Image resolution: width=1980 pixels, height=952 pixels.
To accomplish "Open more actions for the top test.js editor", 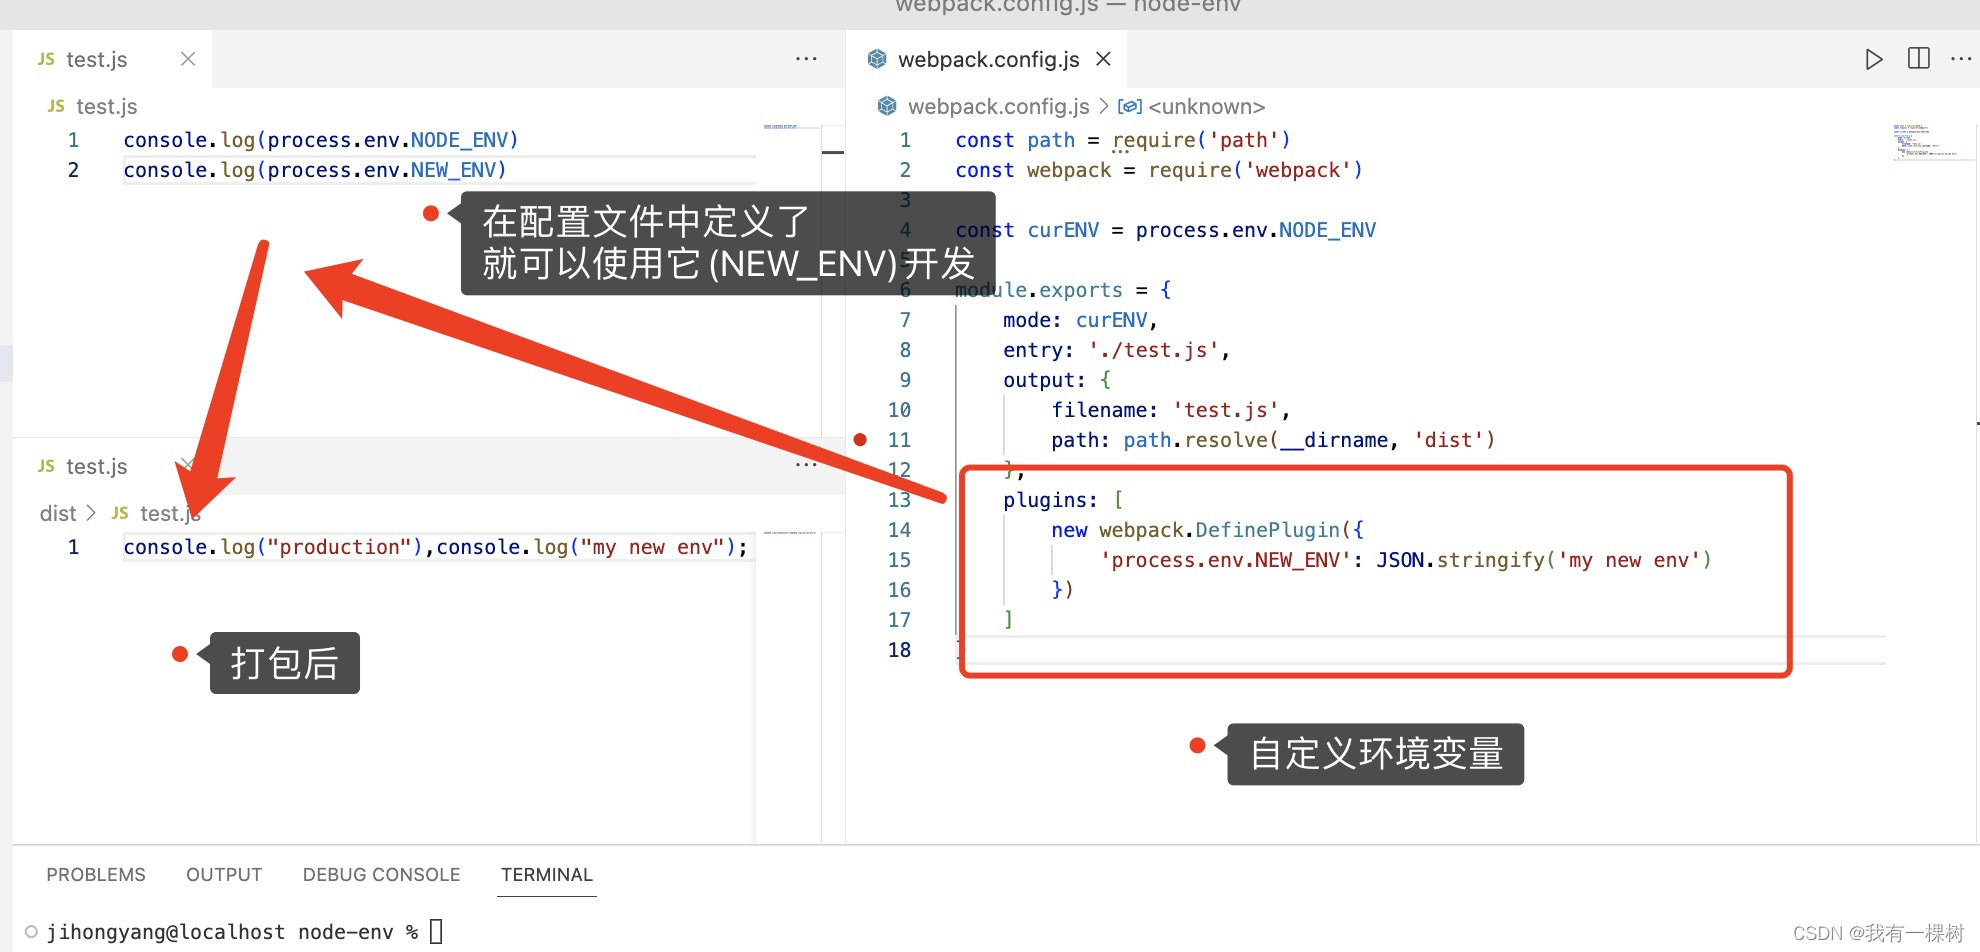I will [x=806, y=59].
